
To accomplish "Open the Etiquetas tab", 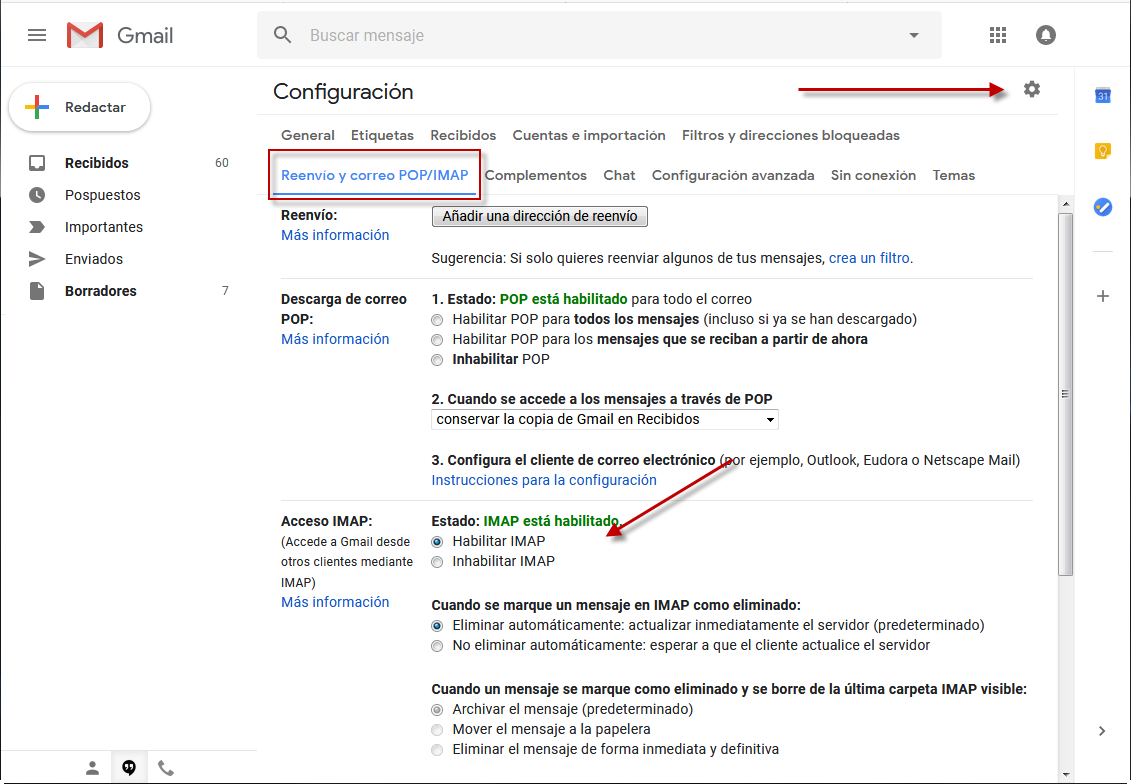I will tap(382, 136).
